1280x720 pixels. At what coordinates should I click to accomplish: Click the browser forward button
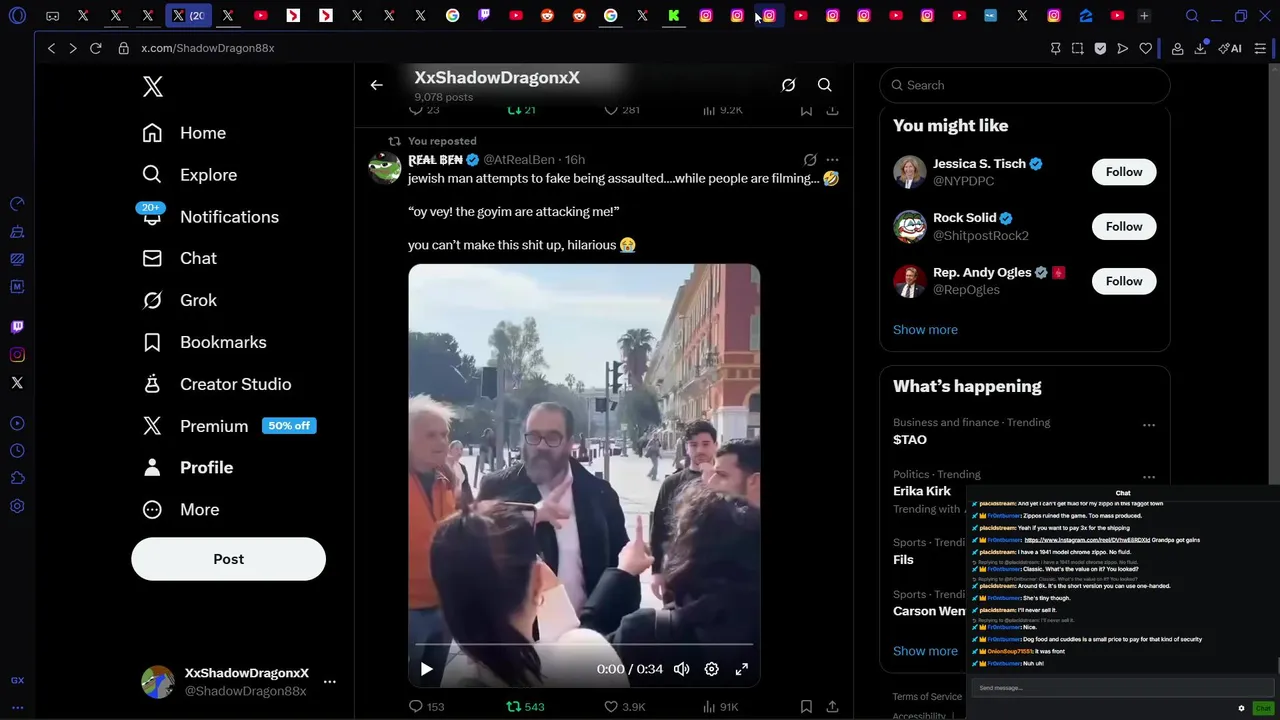pos(72,48)
